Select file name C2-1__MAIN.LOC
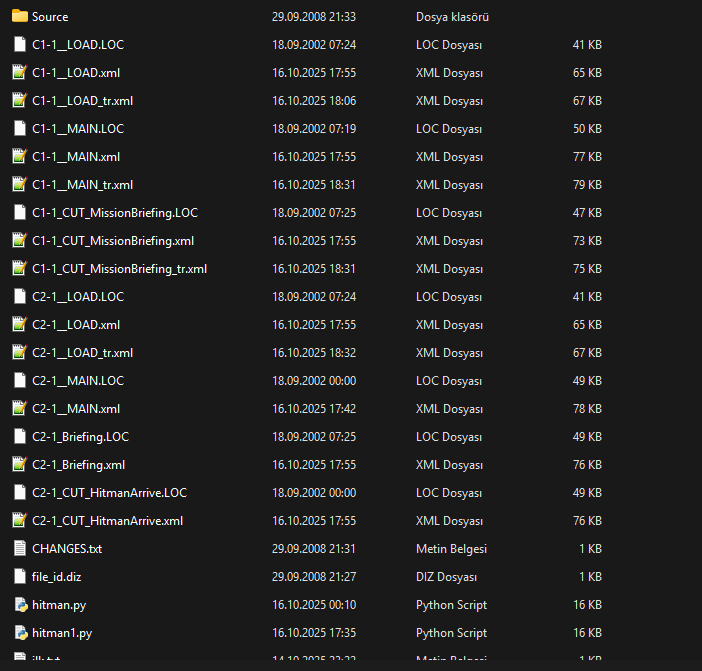Screen dimensions: 702x671 78,381
